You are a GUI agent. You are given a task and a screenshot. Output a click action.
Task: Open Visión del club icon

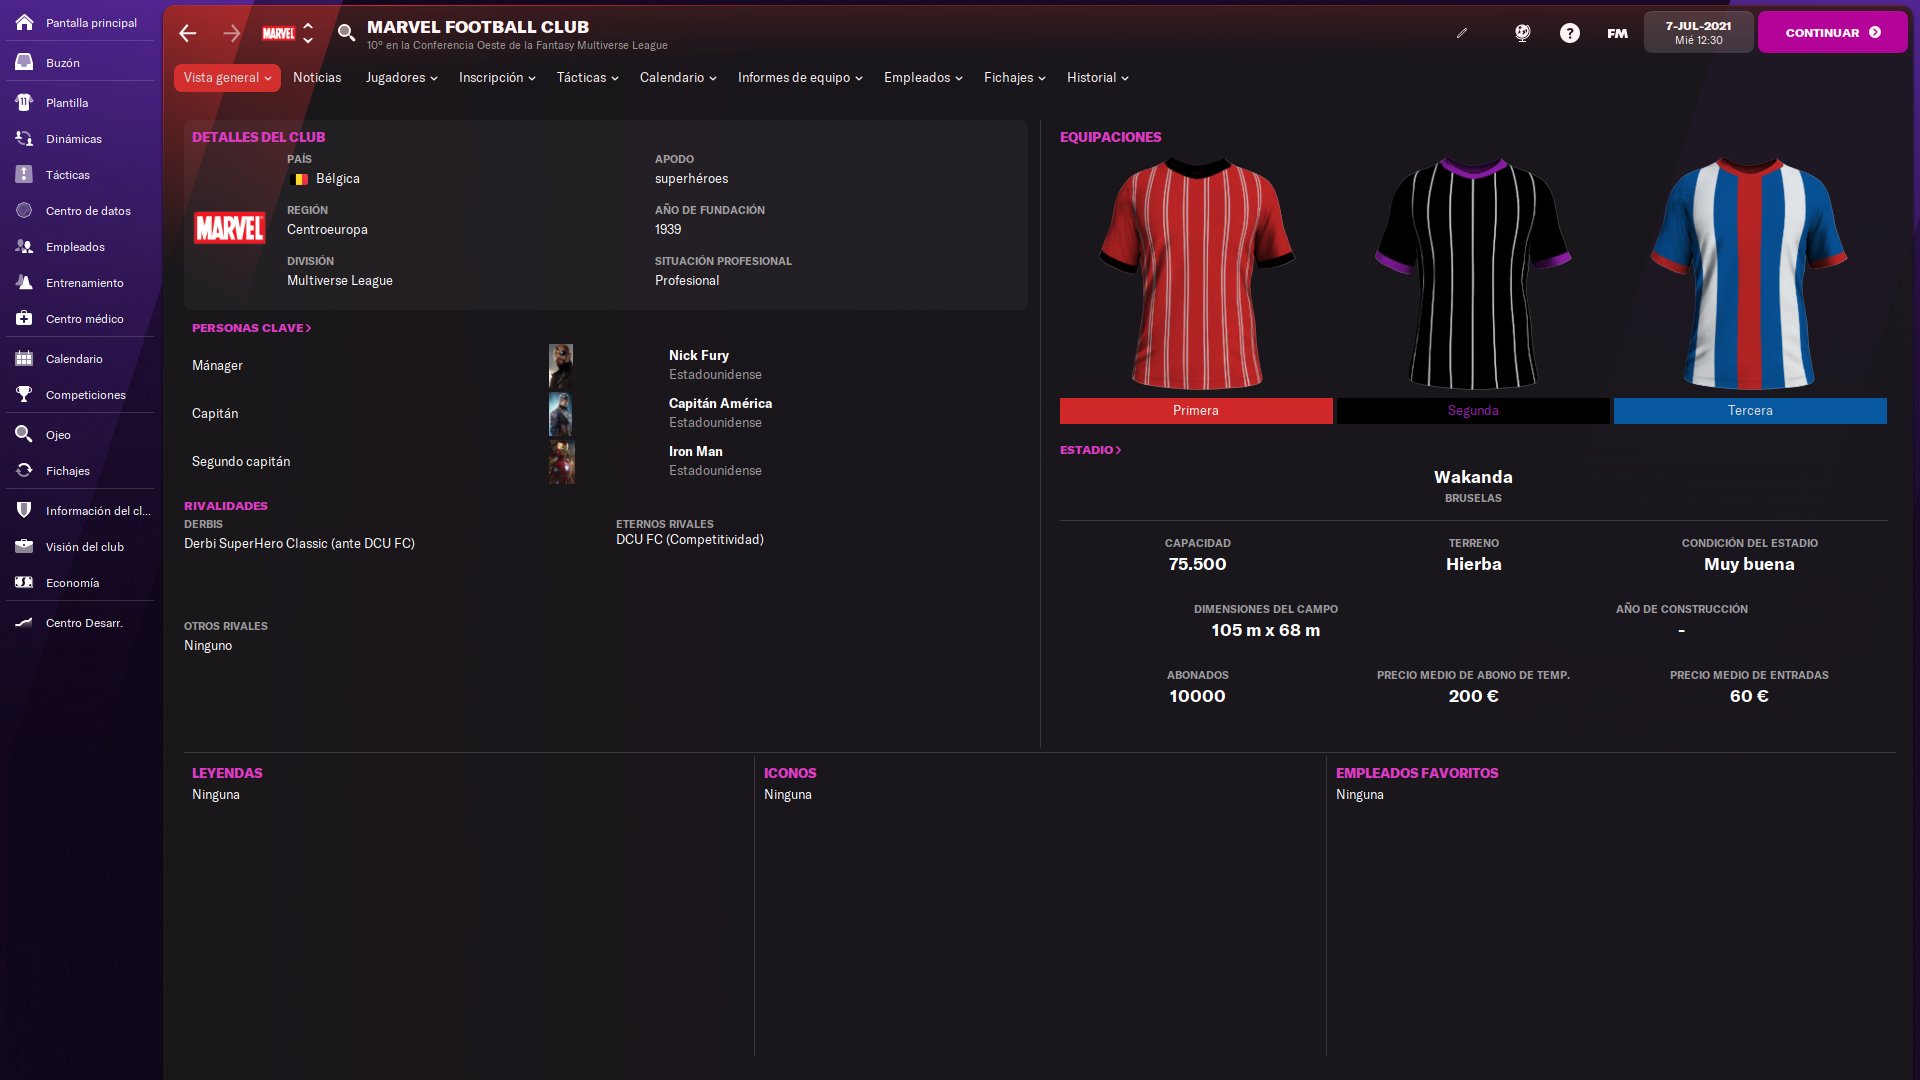click(x=24, y=546)
